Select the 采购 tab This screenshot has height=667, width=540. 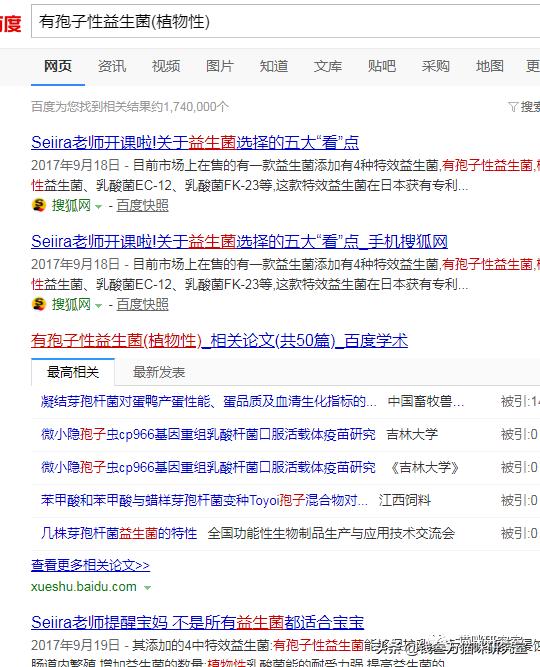click(x=436, y=66)
